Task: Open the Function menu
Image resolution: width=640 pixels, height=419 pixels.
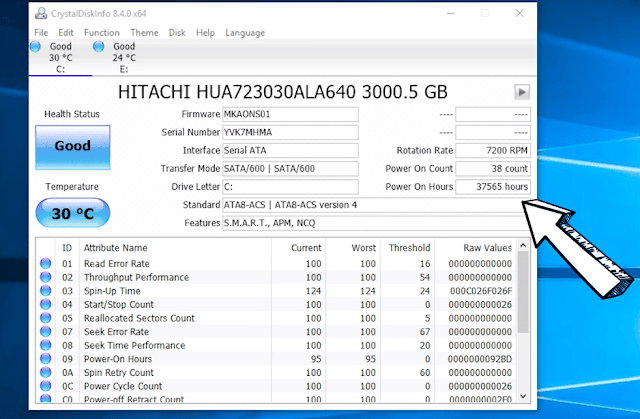Action: (102, 33)
